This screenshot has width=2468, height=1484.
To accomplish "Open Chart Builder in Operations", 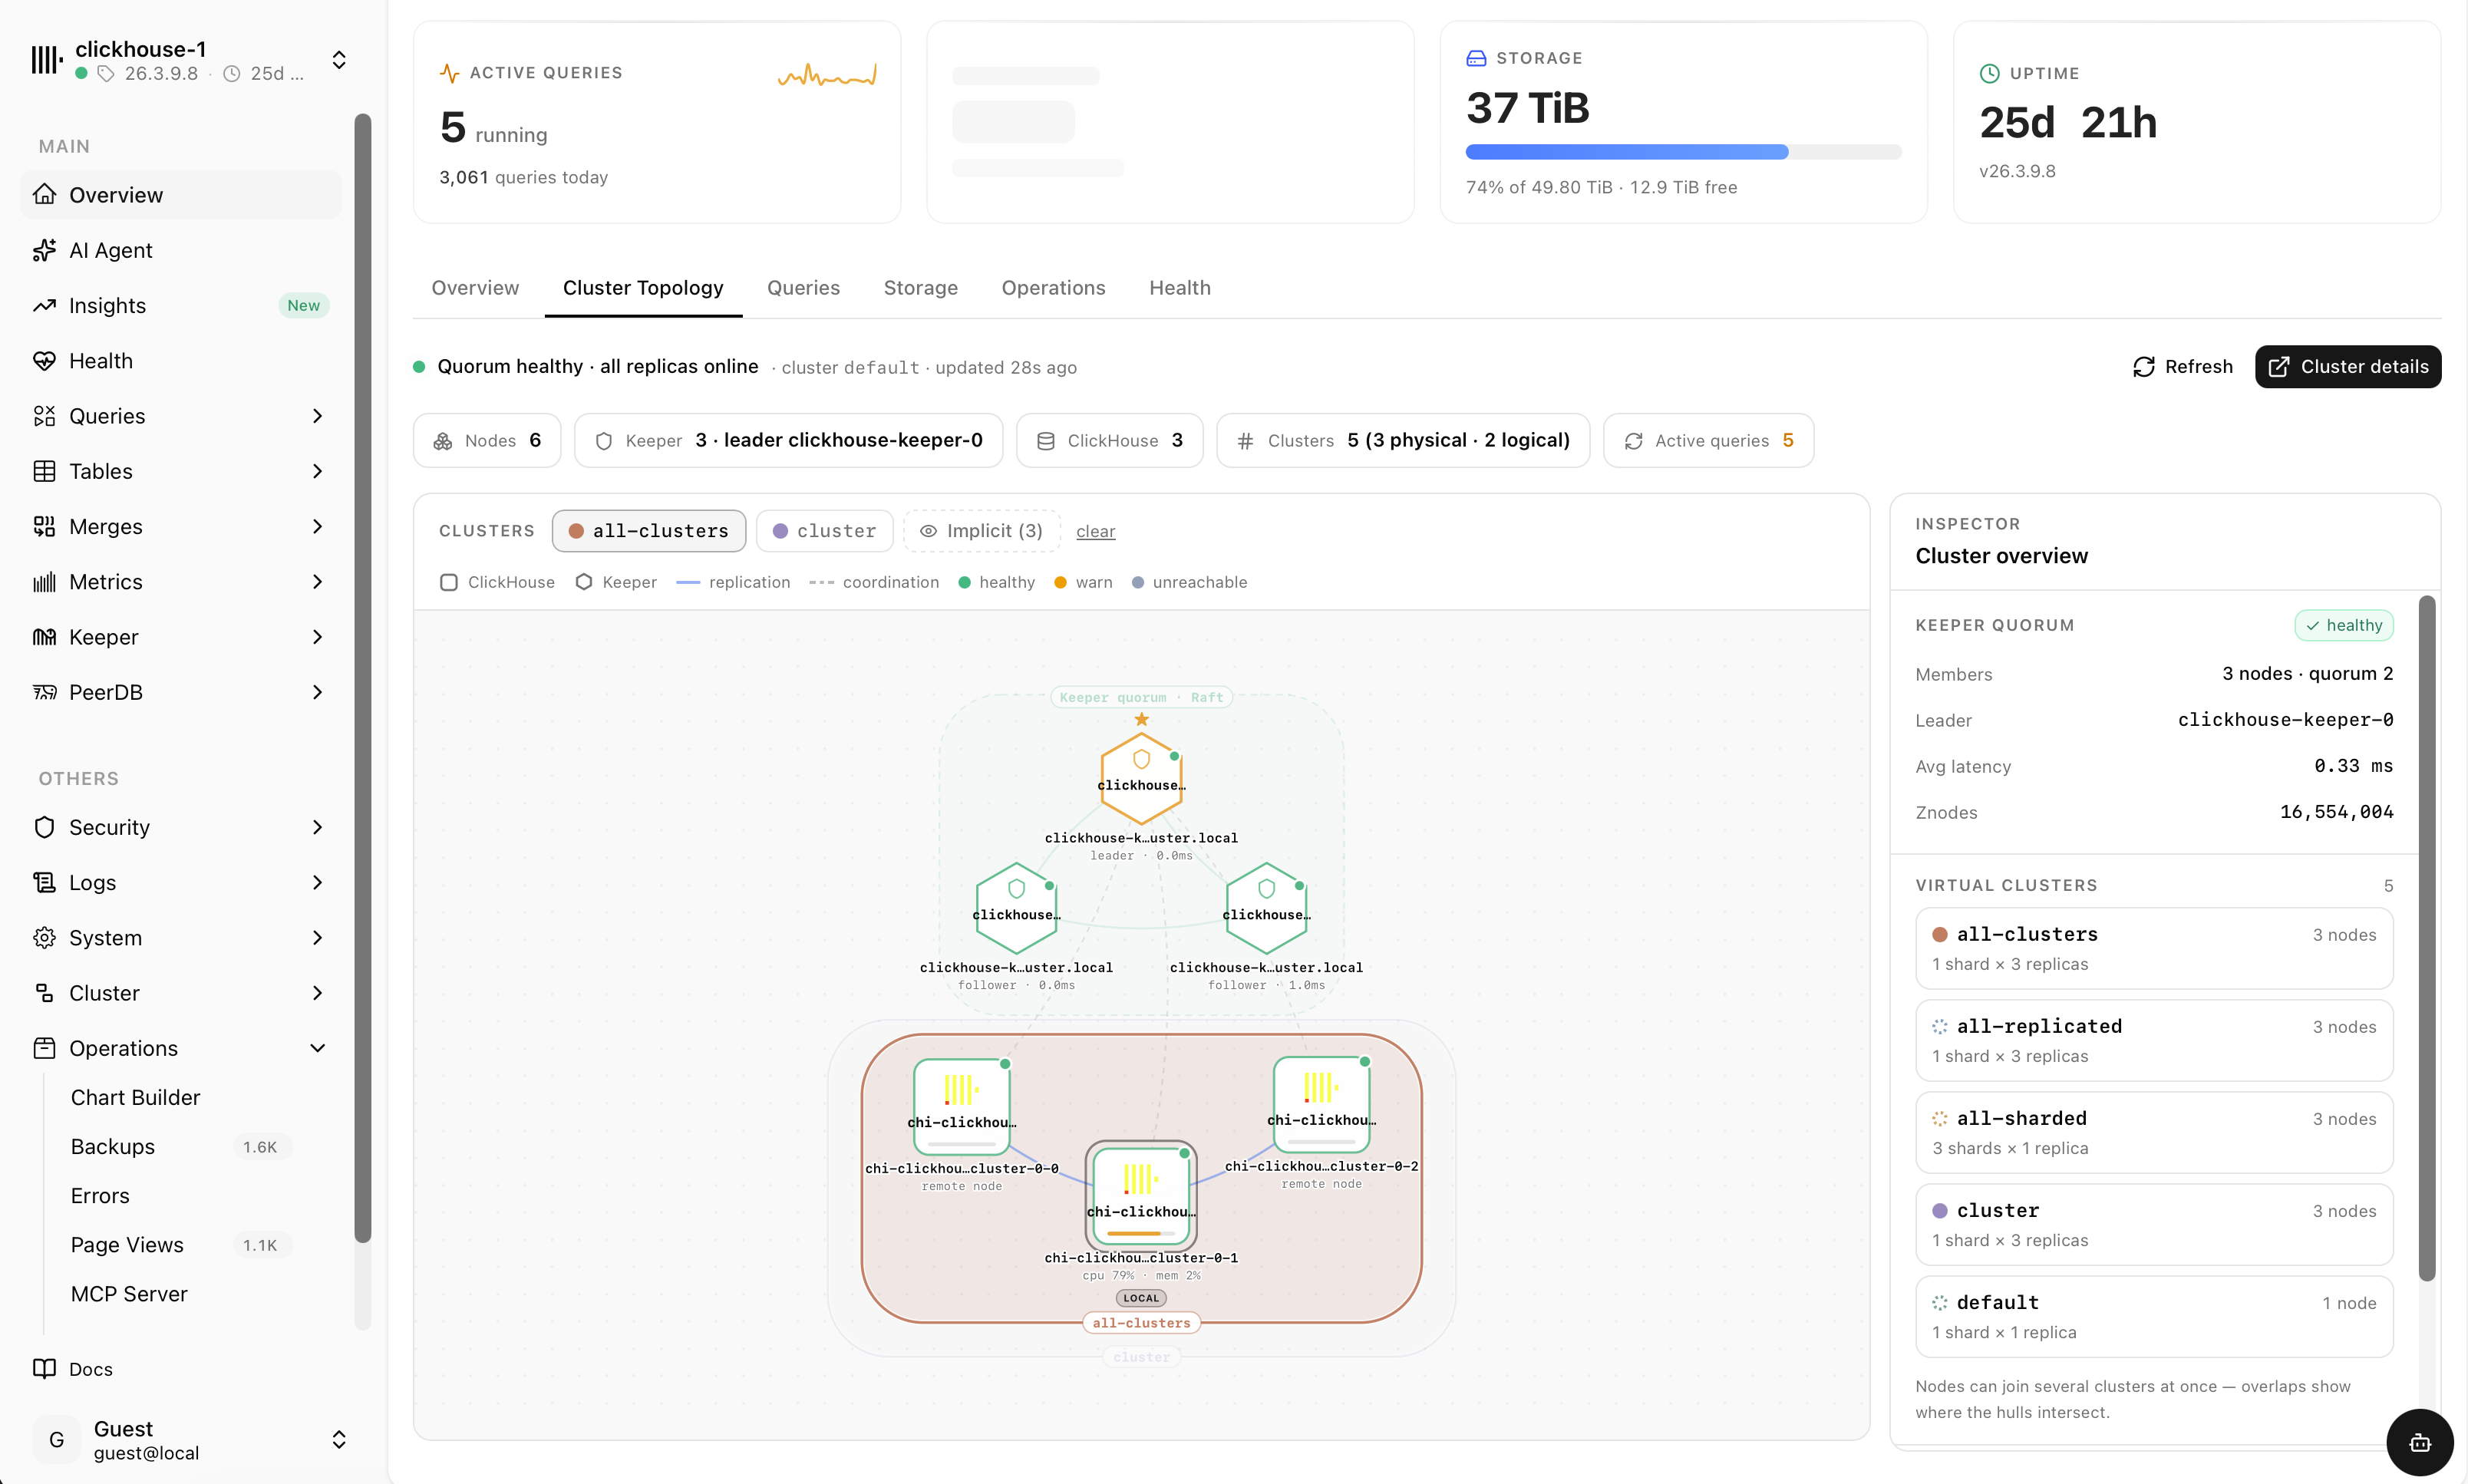I will [x=135, y=1097].
